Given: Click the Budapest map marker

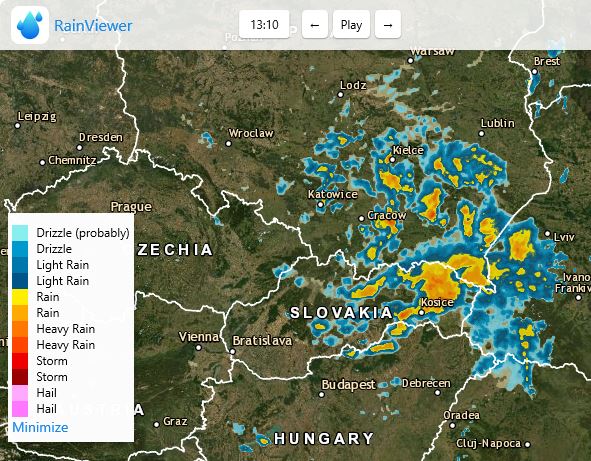Looking at the screenshot, I should [x=322, y=395].
